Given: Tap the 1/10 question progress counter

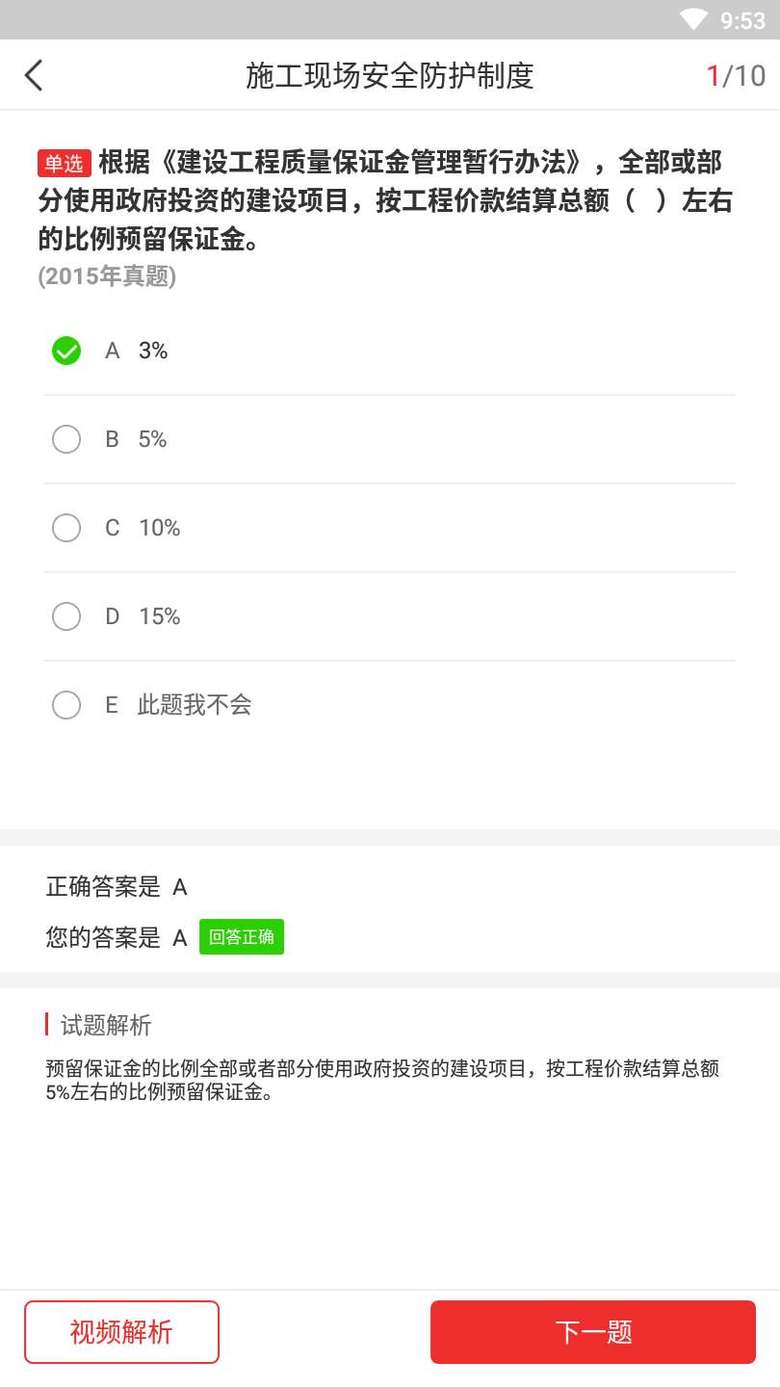Looking at the screenshot, I should pyautogui.click(x=735, y=75).
